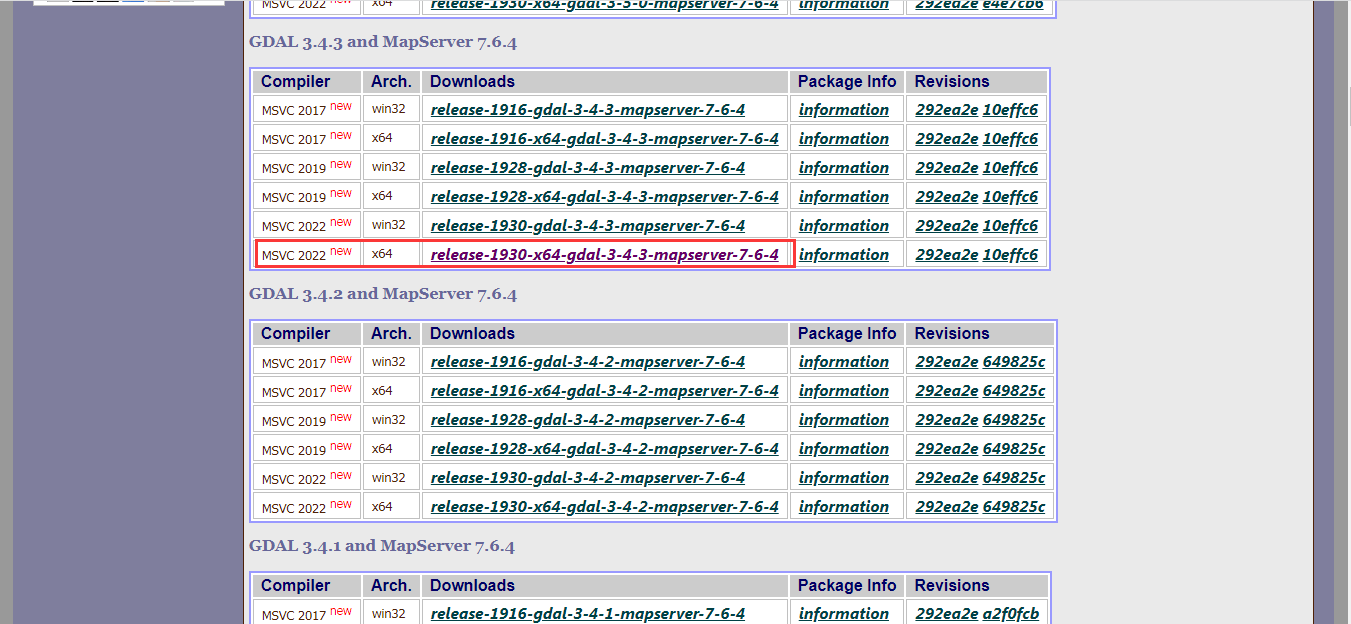Click 292ea2e in release-1916-x64-gdal-3-4-2 row
Image resolution: width=1351 pixels, height=624 pixels.
(947, 391)
